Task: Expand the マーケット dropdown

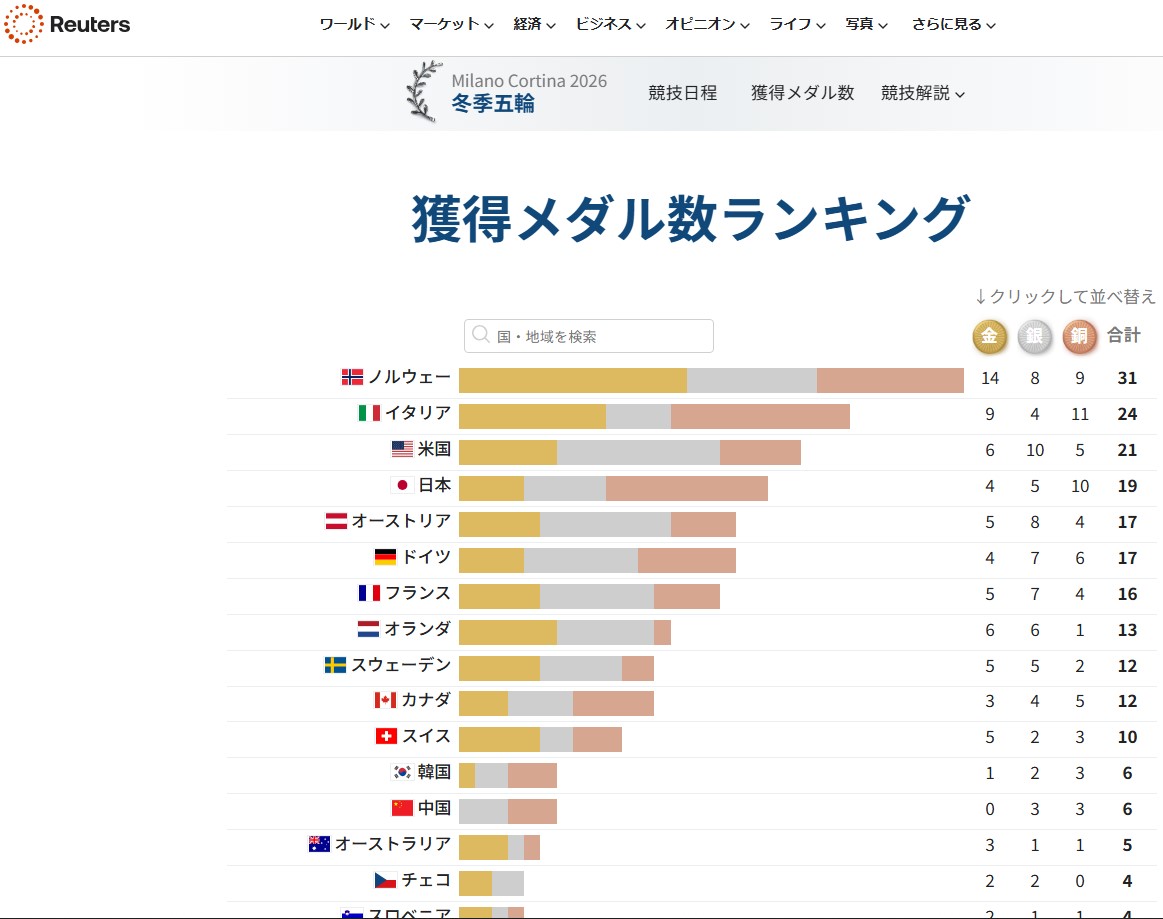Action: click(451, 24)
